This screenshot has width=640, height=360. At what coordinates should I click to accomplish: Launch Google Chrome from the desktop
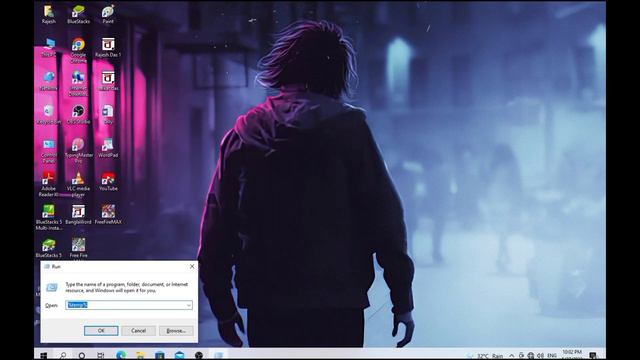[78, 50]
